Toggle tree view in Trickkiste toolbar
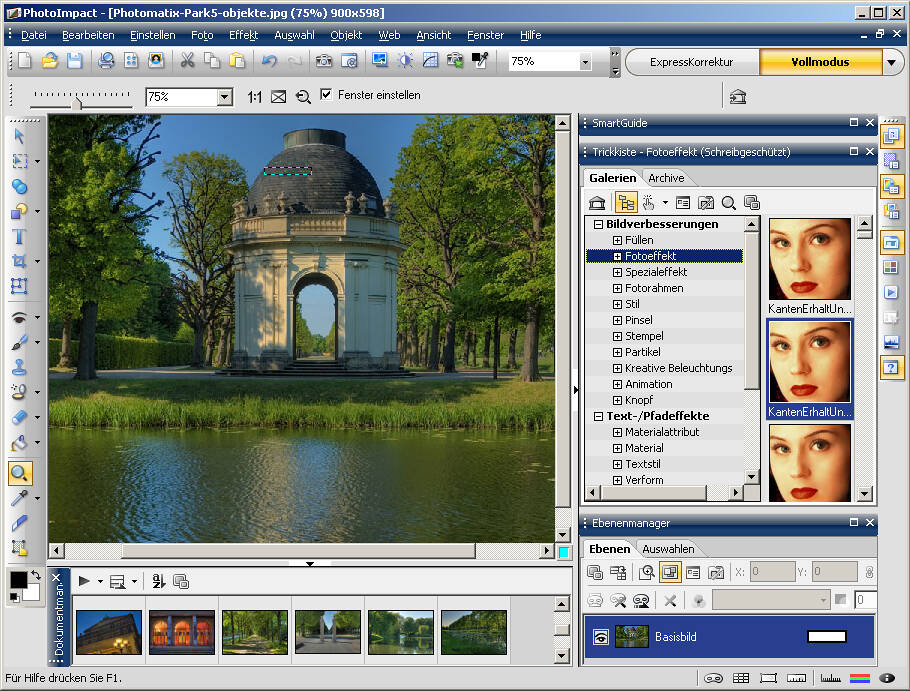Screen dimensions: 910x691 coord(626,202)
